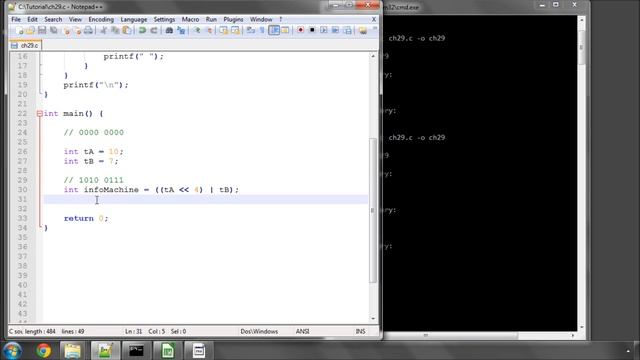Click the editor vertical scrollbar thumb

coord(373,210)
